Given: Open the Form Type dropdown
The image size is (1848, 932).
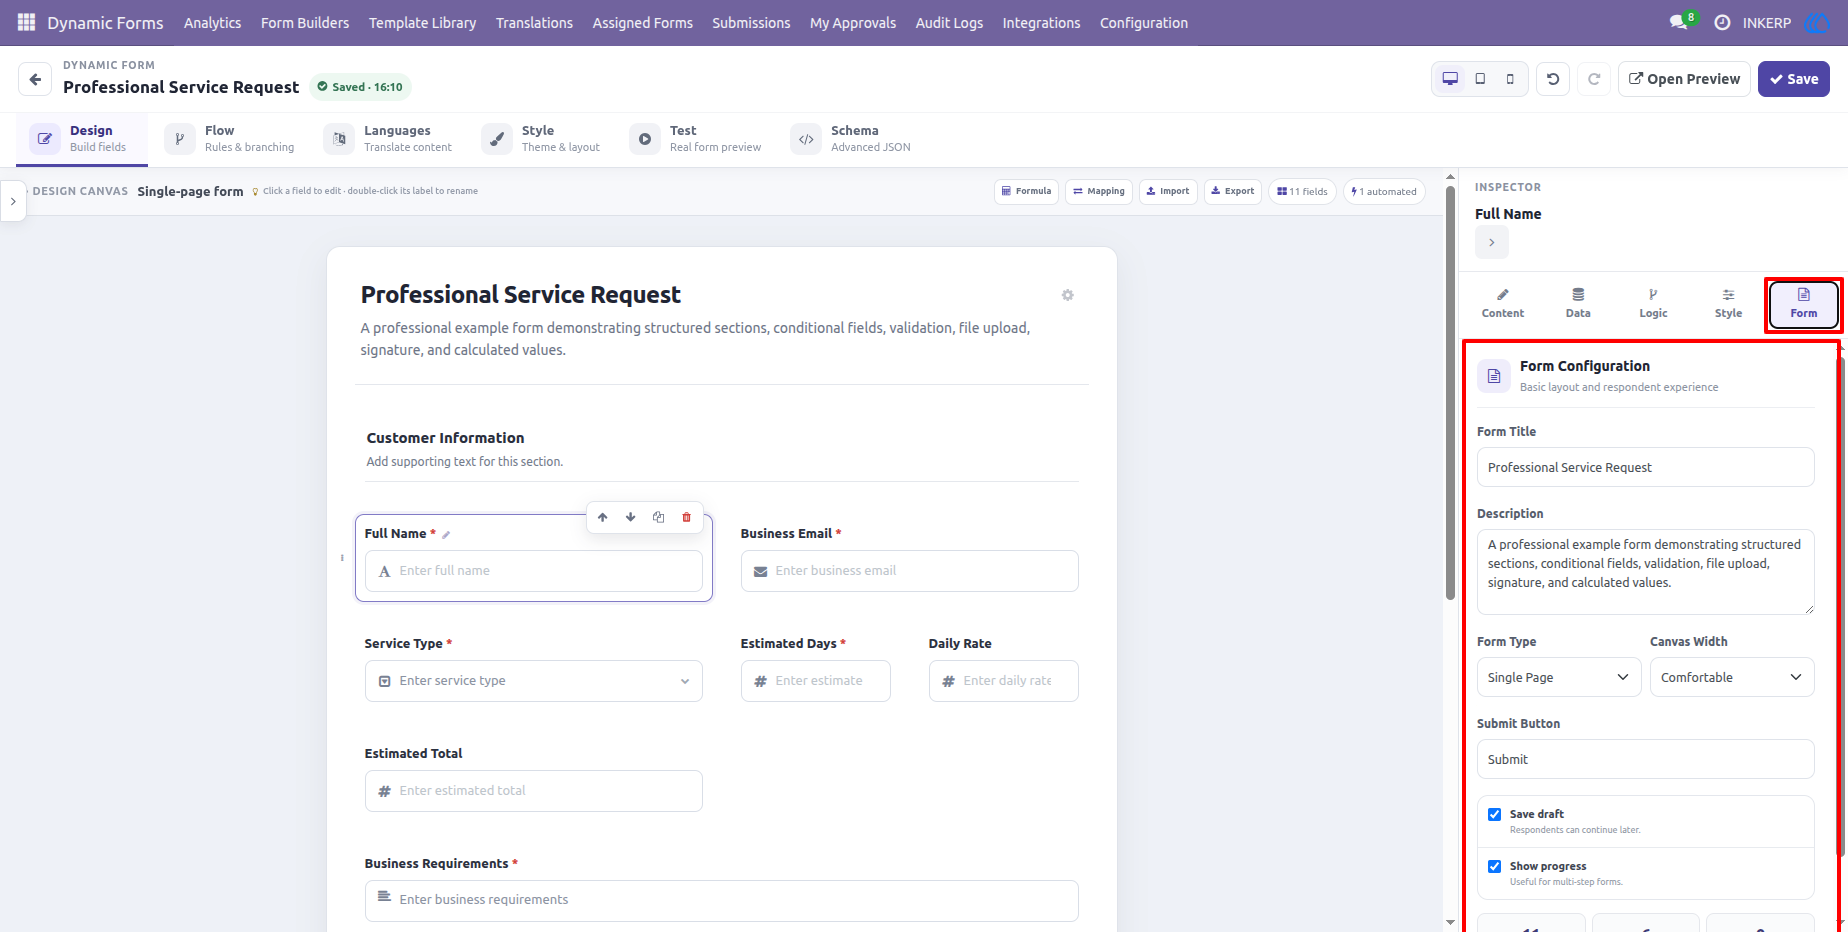Looking at the screenshot, I should (x=1559, y=677).
